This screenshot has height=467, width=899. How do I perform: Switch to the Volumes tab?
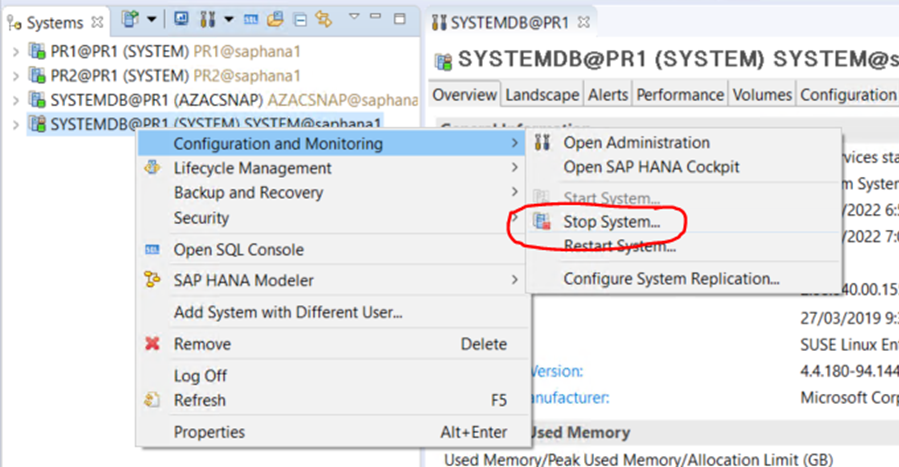tap(762, 95)
